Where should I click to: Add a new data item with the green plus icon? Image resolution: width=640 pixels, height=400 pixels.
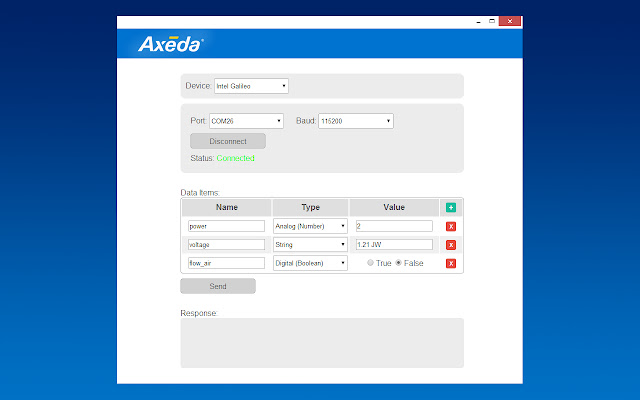451,207
